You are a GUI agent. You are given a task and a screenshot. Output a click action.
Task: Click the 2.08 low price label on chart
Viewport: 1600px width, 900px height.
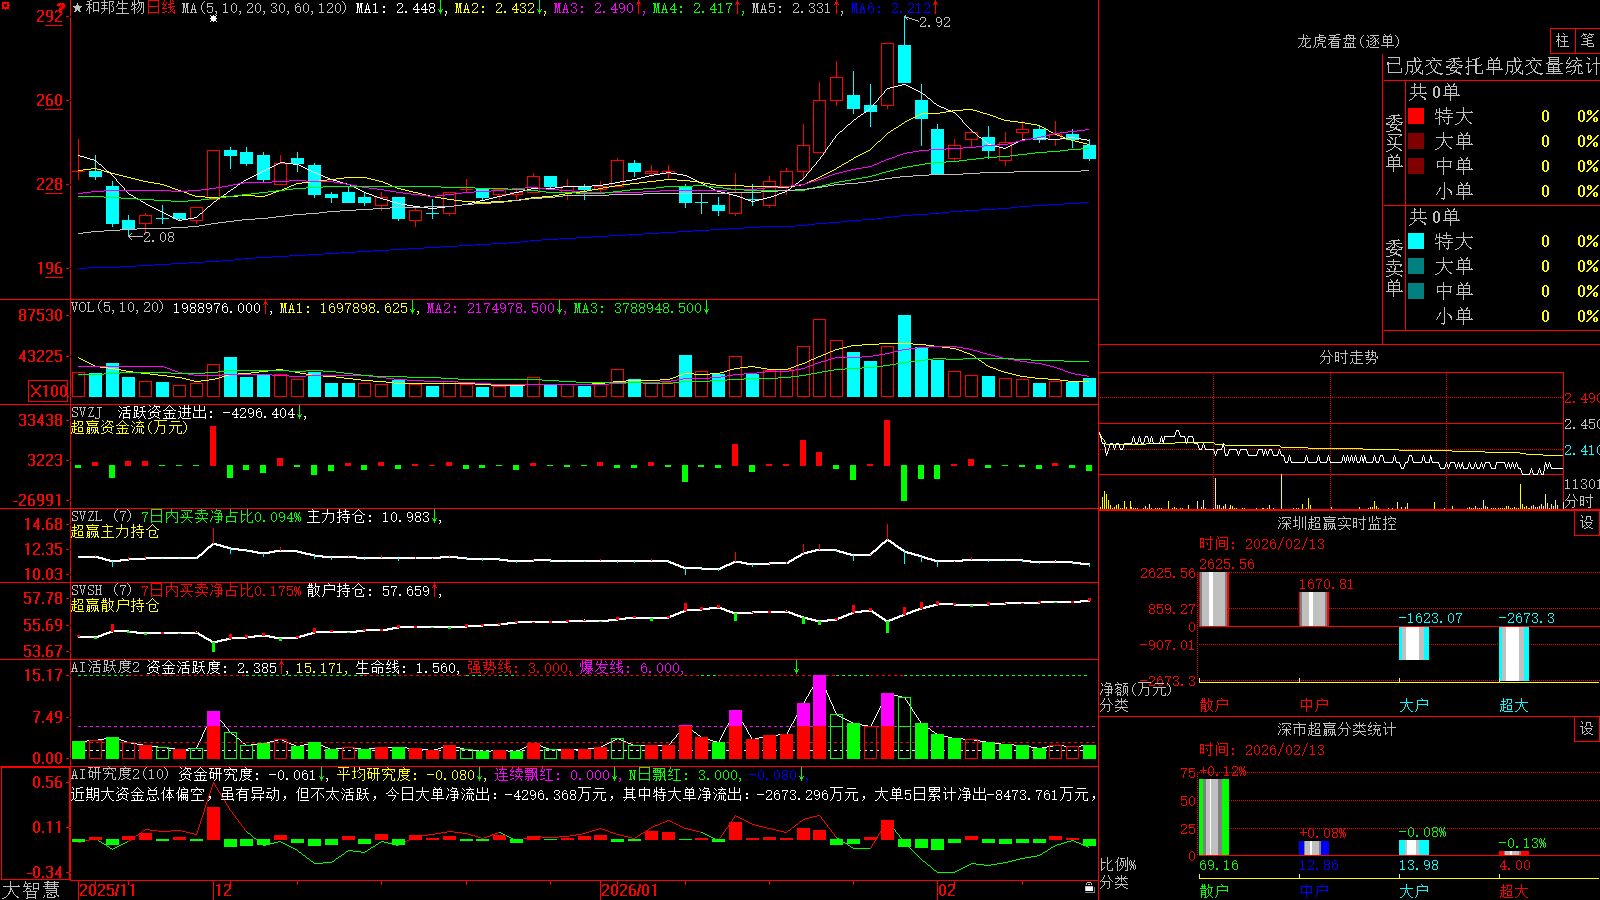158,237
